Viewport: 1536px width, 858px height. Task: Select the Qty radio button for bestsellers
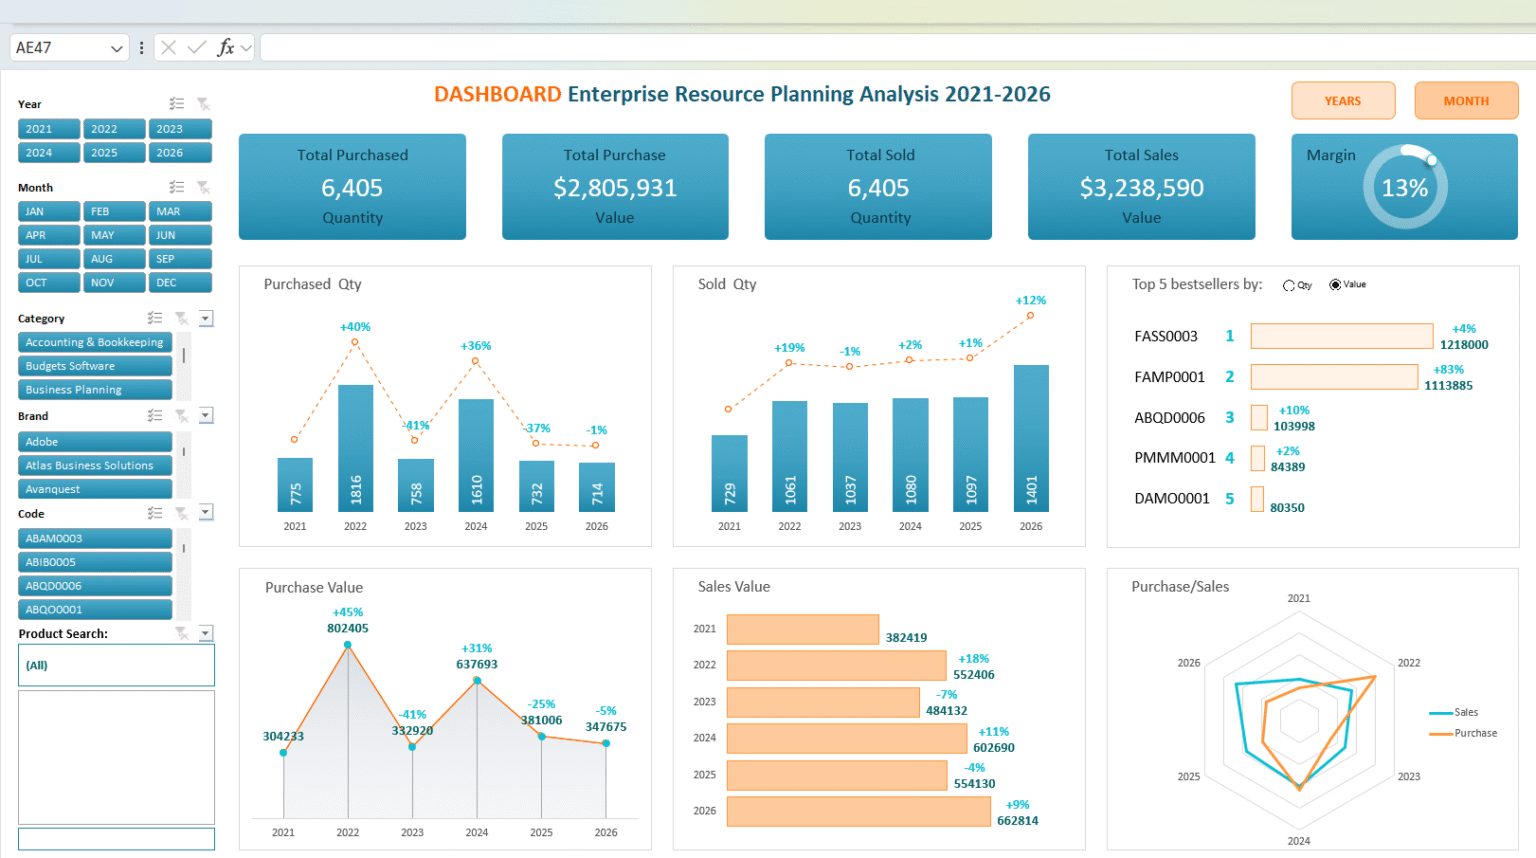(x=1289, y=285)
